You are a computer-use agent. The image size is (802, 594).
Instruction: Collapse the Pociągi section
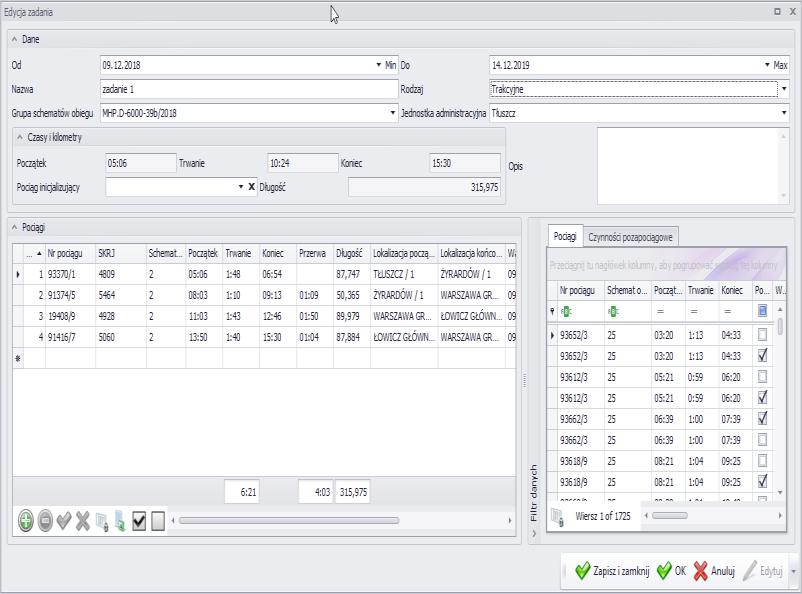click(14, 227)
